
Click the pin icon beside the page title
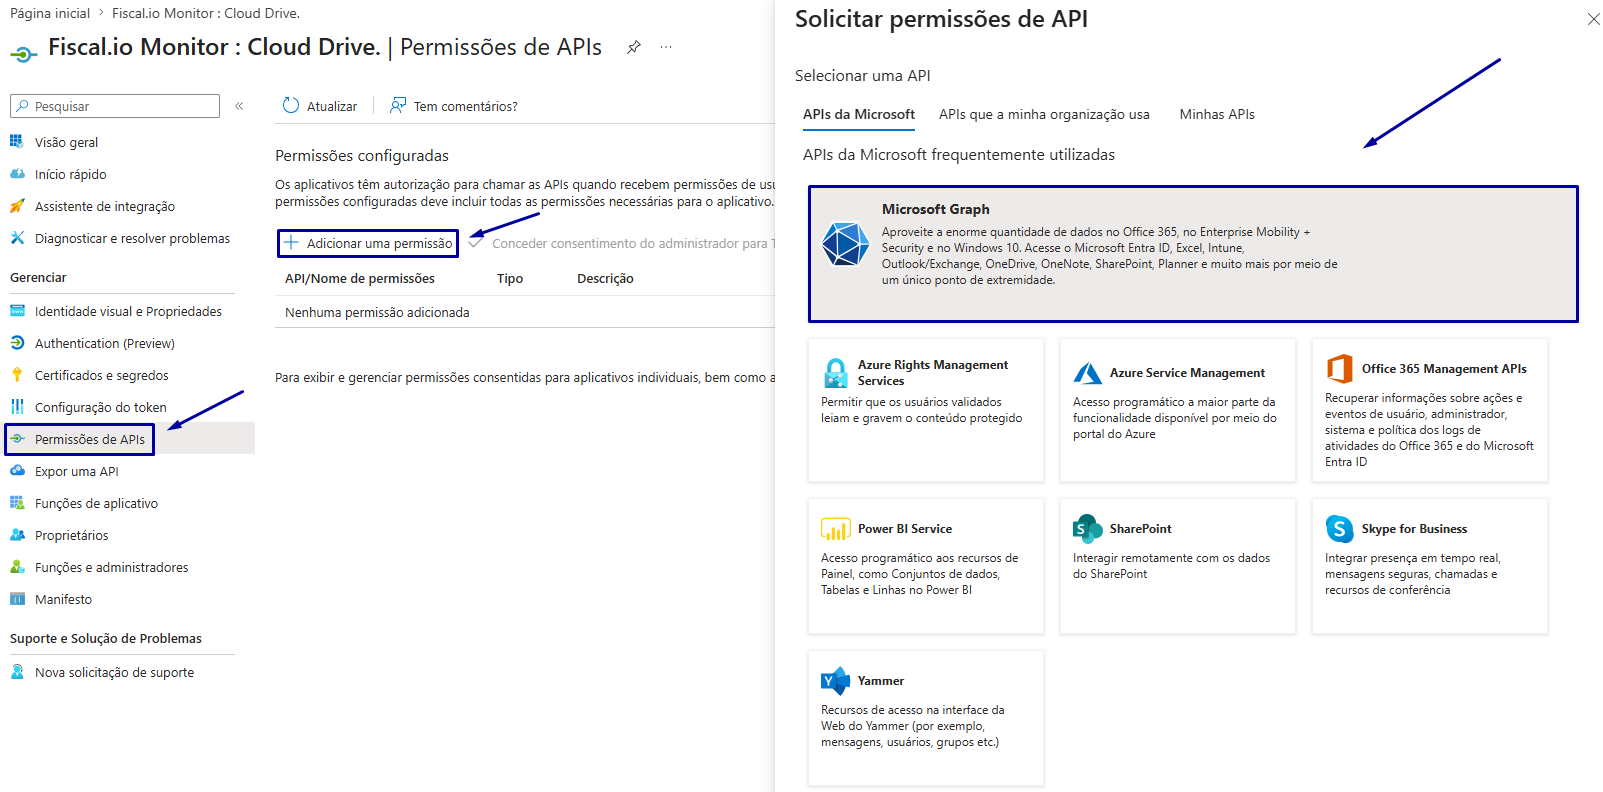(x=633, y=47)
